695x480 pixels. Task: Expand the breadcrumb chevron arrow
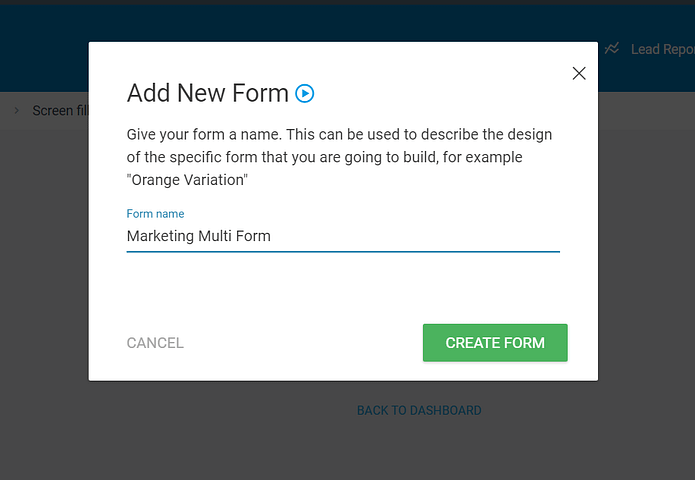(x=16, y=110)
